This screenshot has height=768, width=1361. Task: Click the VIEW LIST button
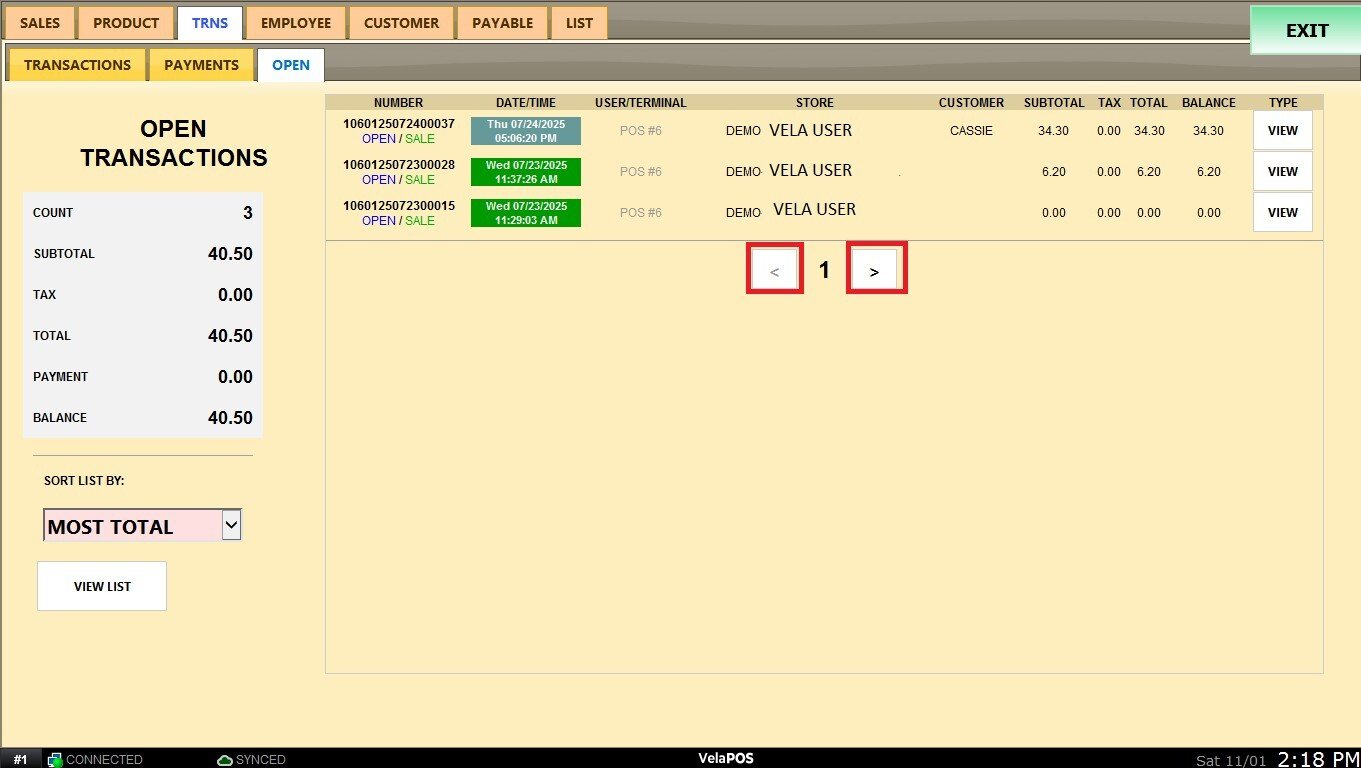102,586
